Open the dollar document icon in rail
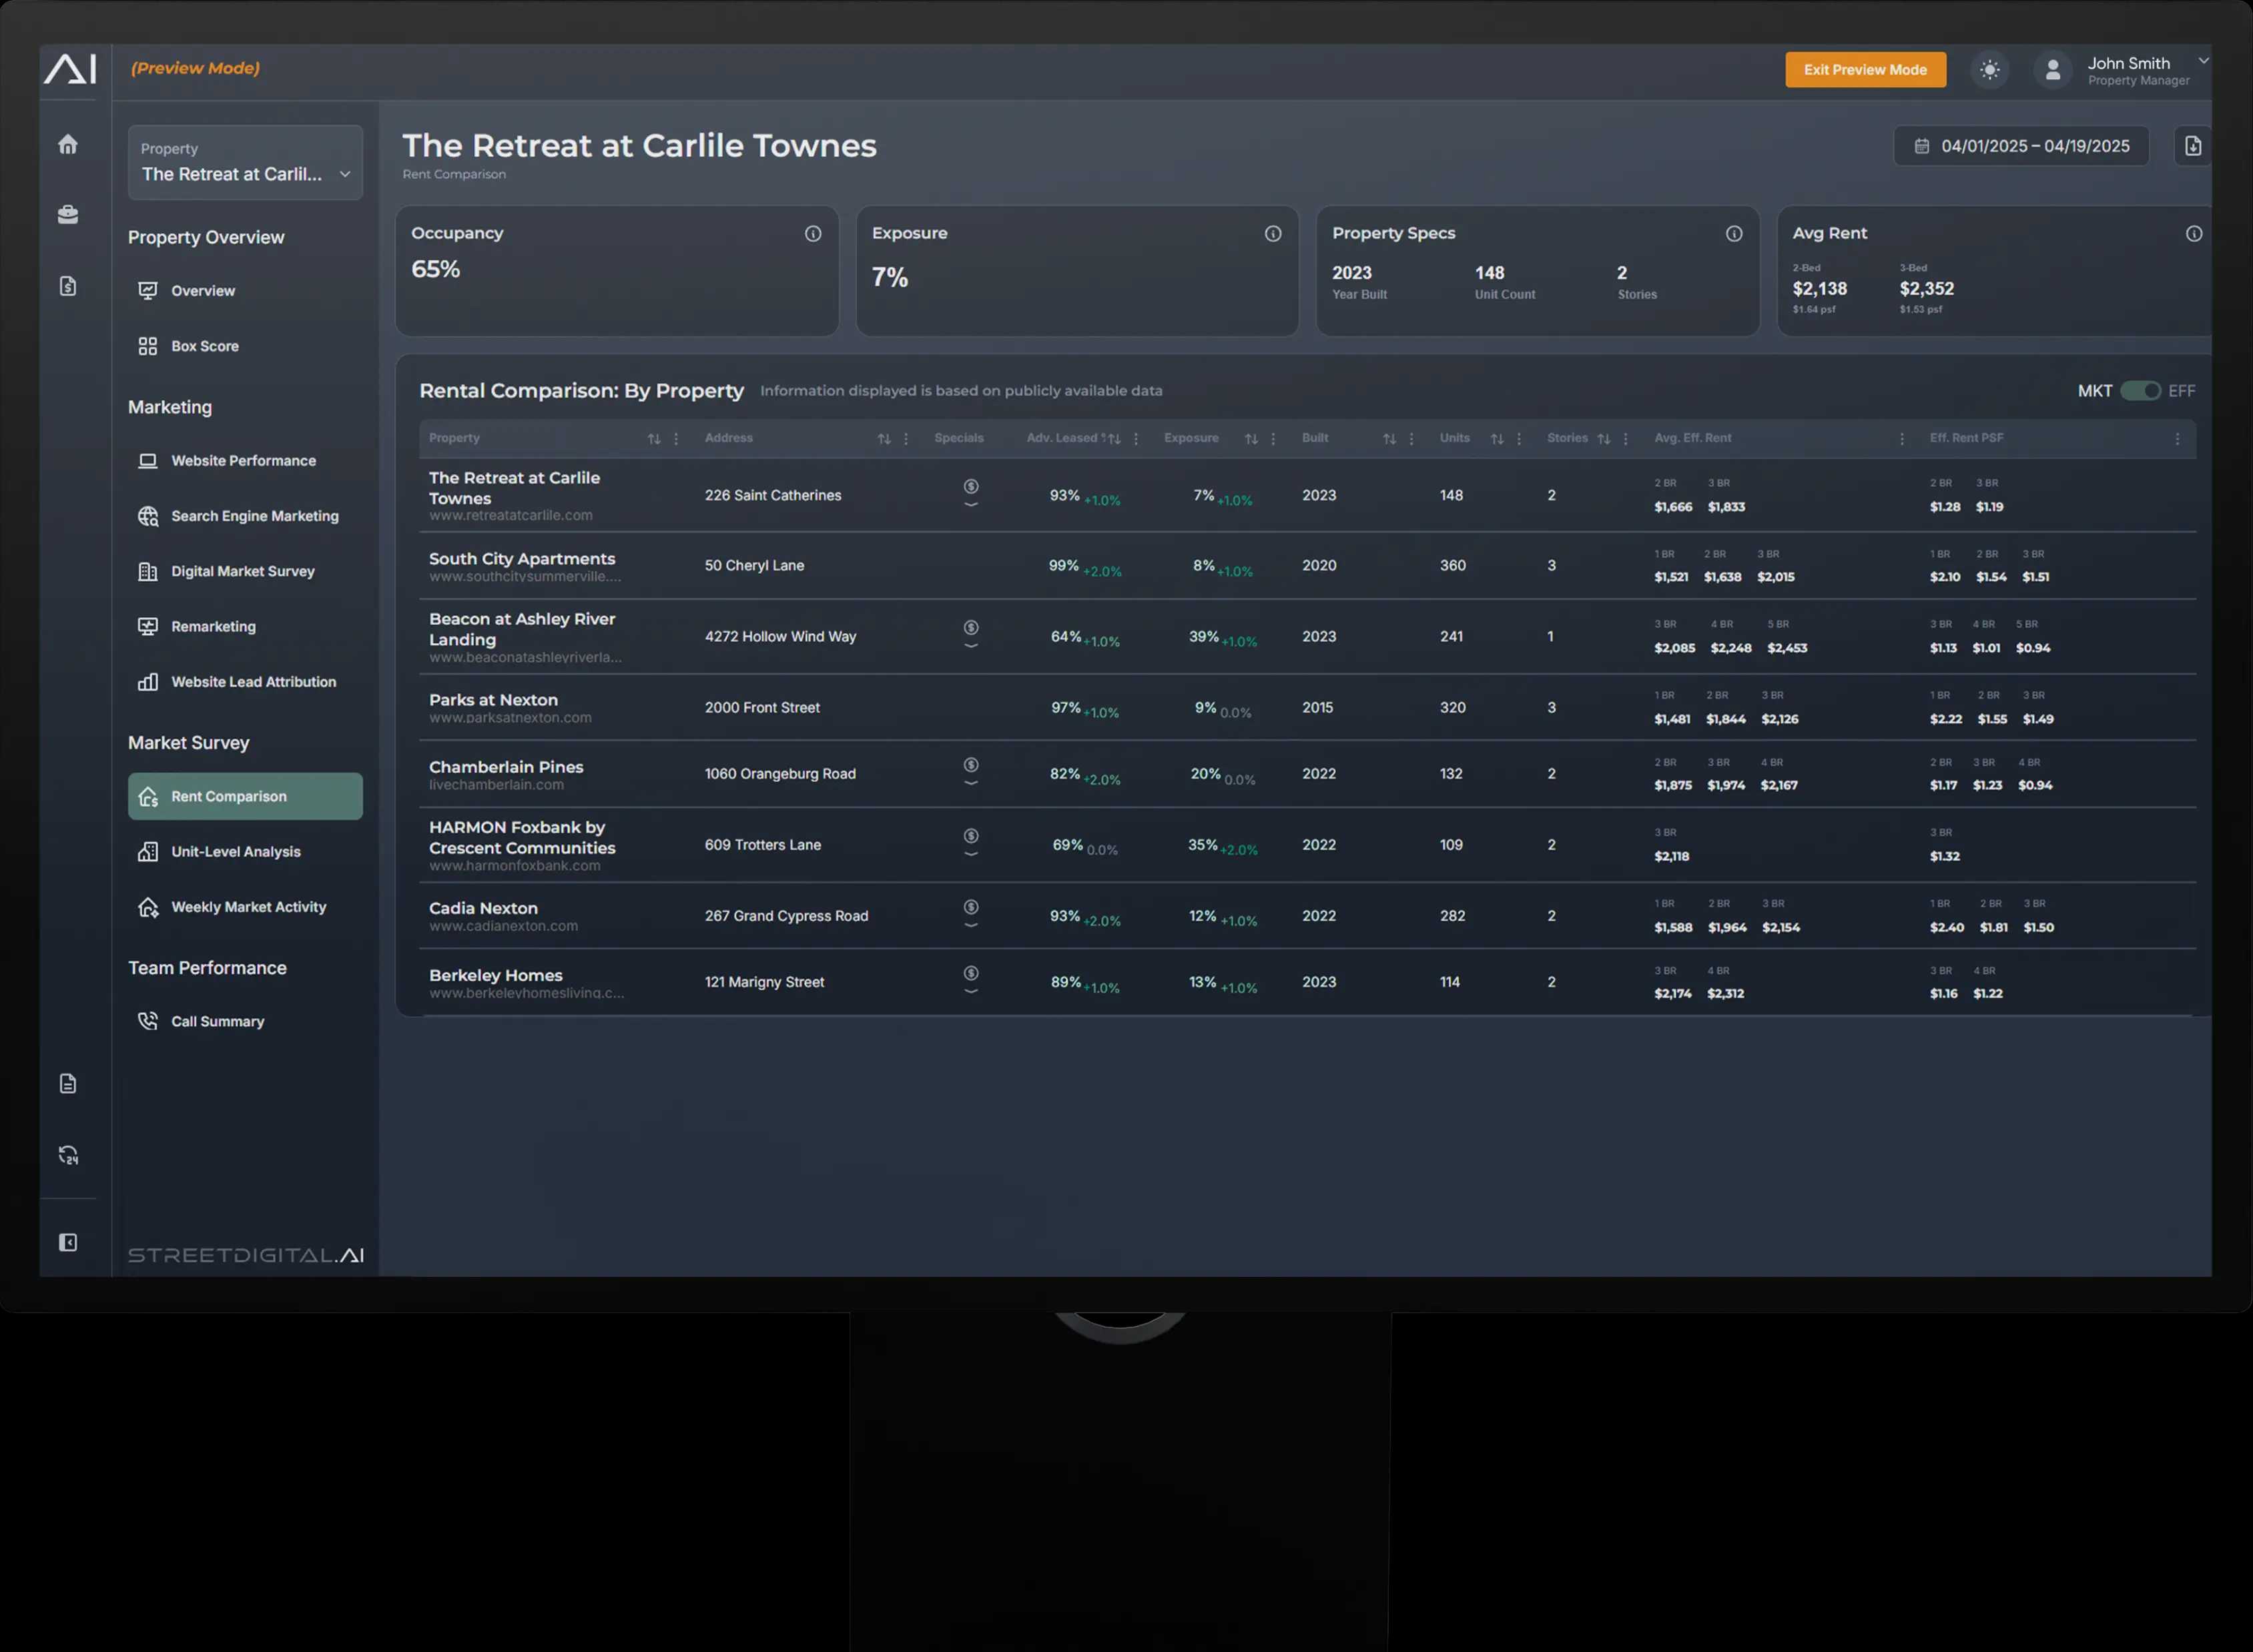The image size is (2253, 1652). tap(68, 286)
